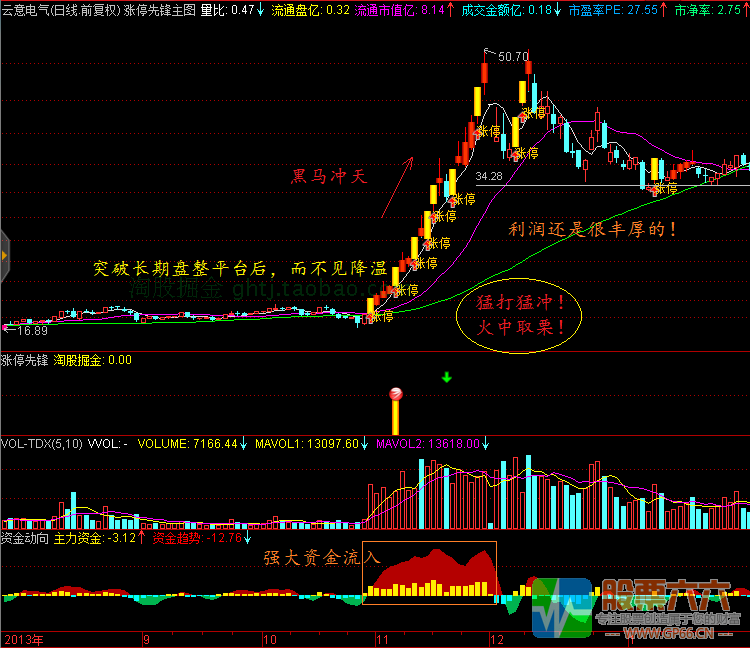Screen dimensions: 750x648
Task: Click the red up arrow beside 流通市值亿
Action: [x=452, y=9]
